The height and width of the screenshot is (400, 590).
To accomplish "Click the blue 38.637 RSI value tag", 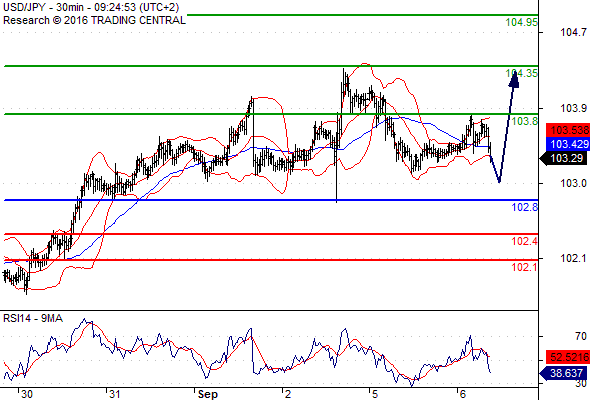I will (x=564, y=373).
